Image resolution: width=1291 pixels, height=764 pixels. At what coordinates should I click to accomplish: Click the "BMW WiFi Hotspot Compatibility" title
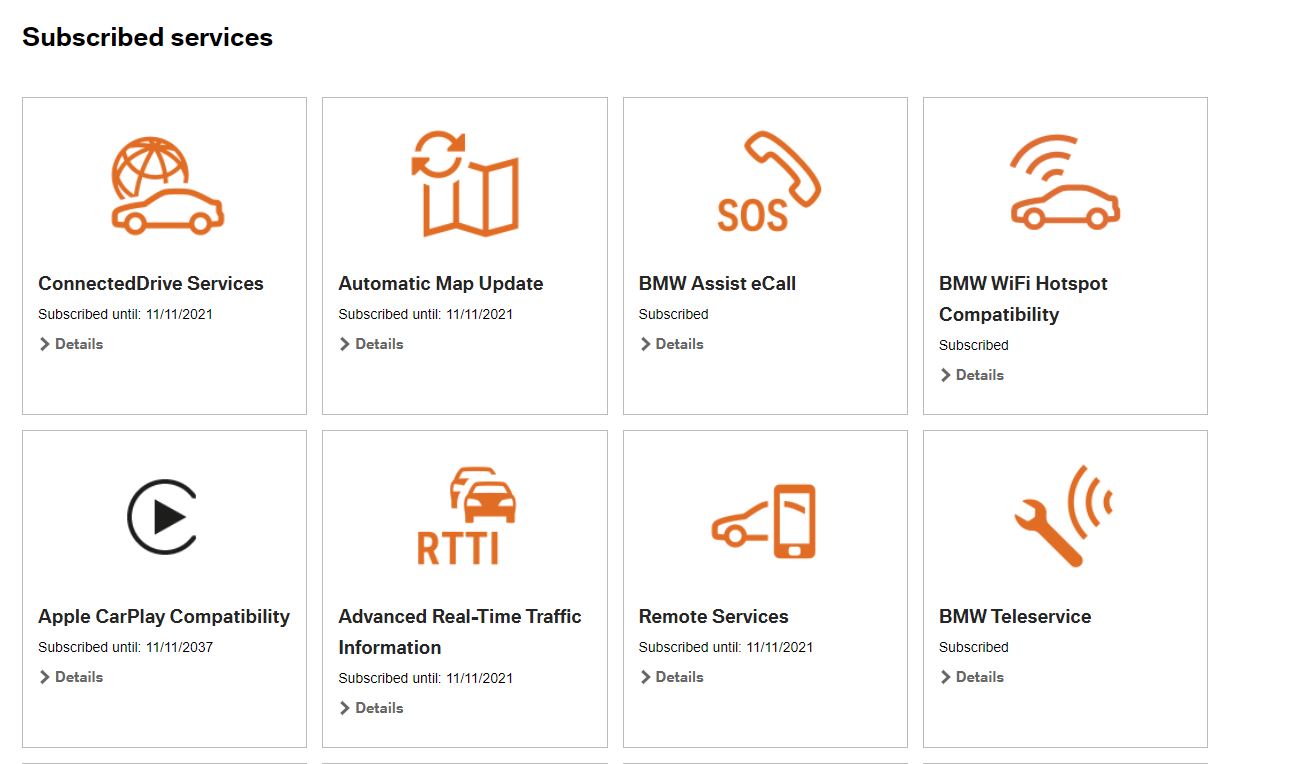click(1023, 299)
